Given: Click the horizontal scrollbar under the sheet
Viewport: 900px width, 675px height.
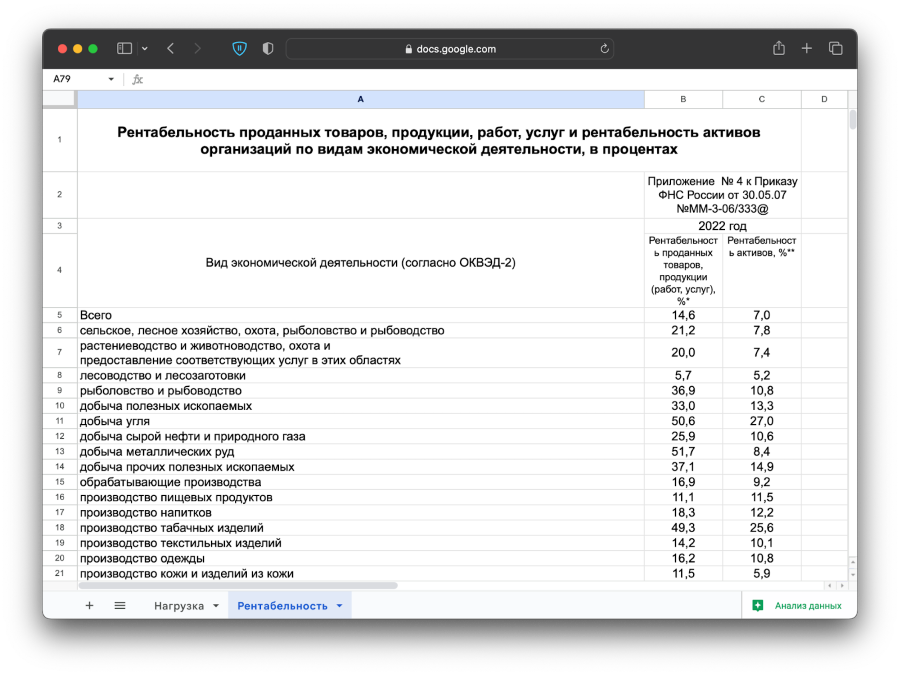Looking at the screenshot, I should pos(240,585).
